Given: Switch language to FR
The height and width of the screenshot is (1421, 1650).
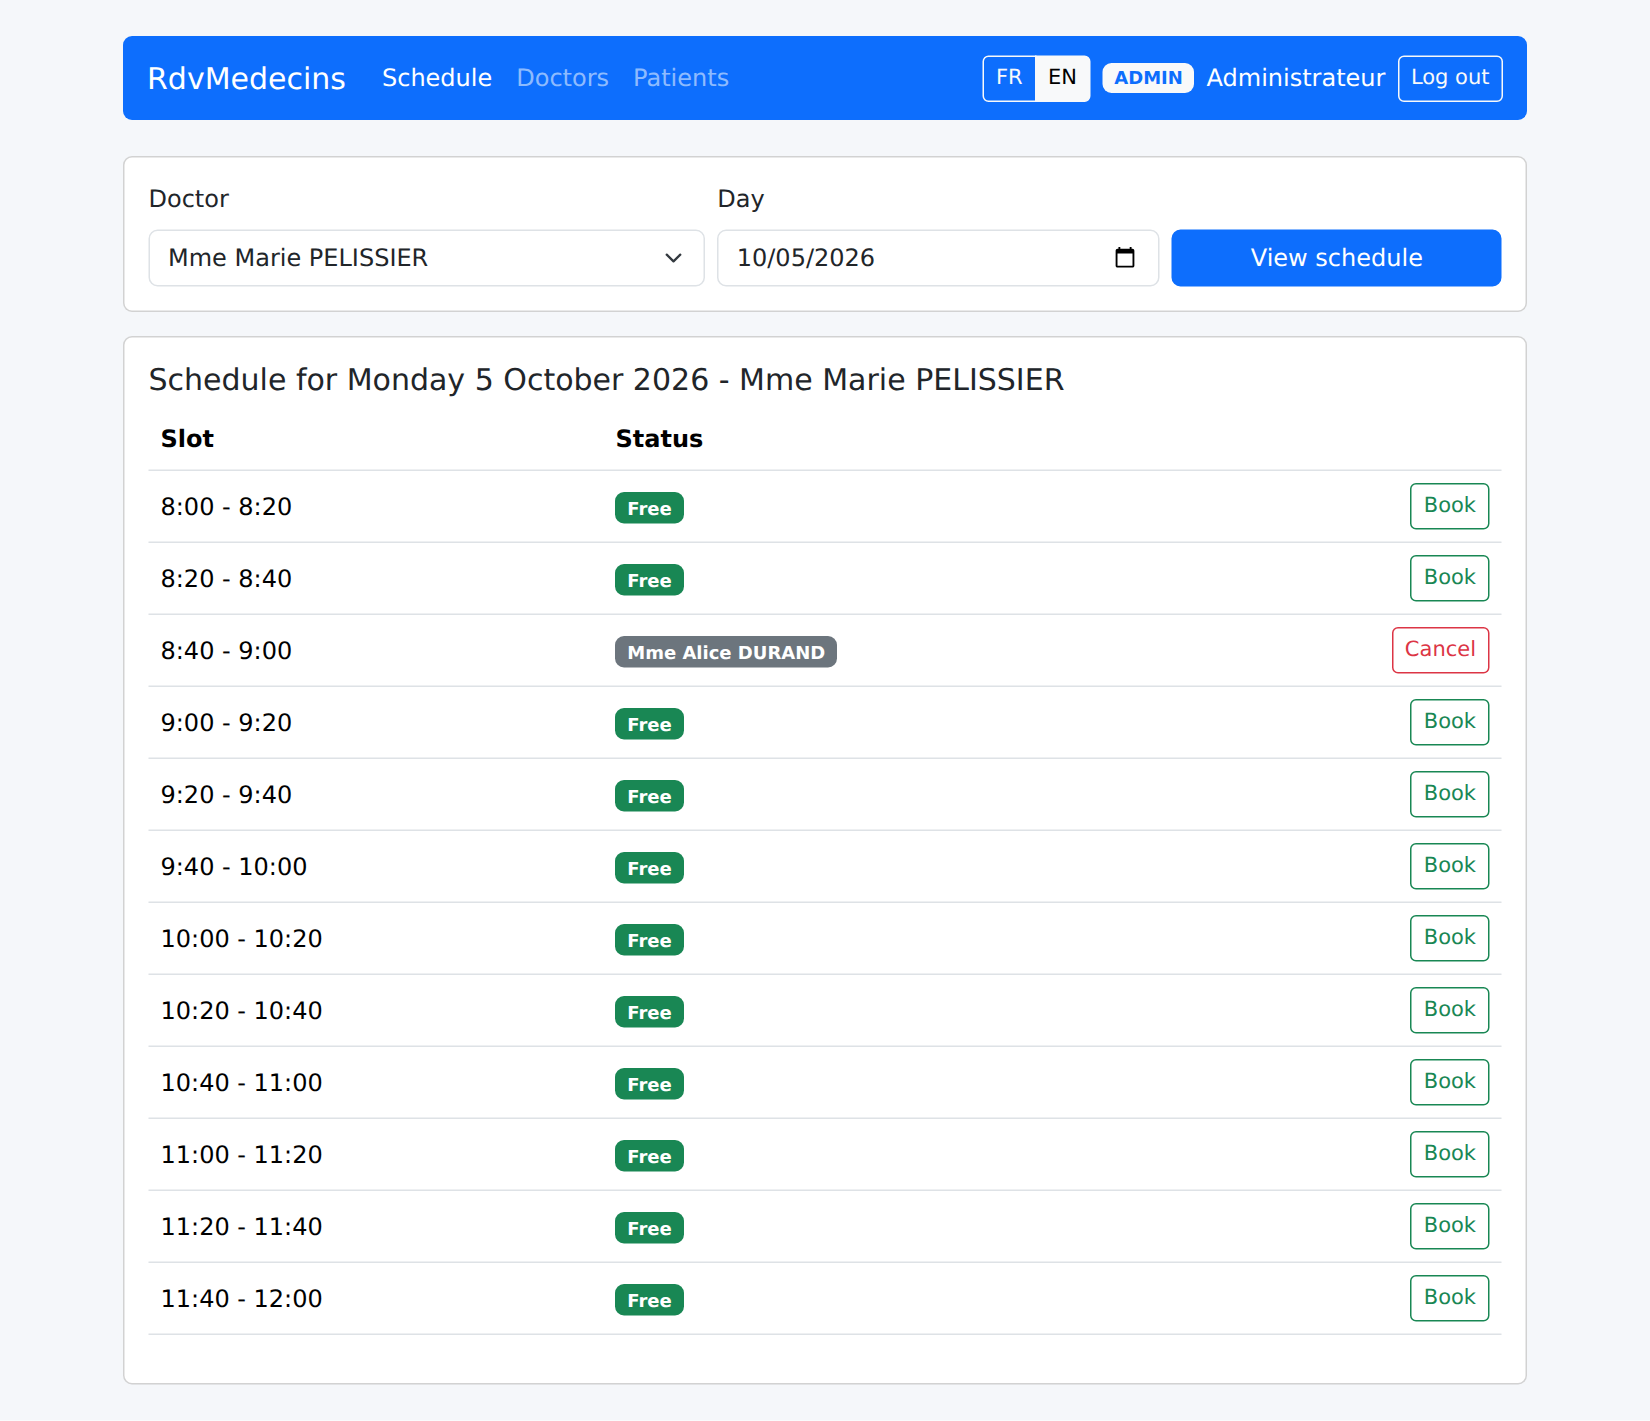Looking at the screenshot, I should [1009, 78].
